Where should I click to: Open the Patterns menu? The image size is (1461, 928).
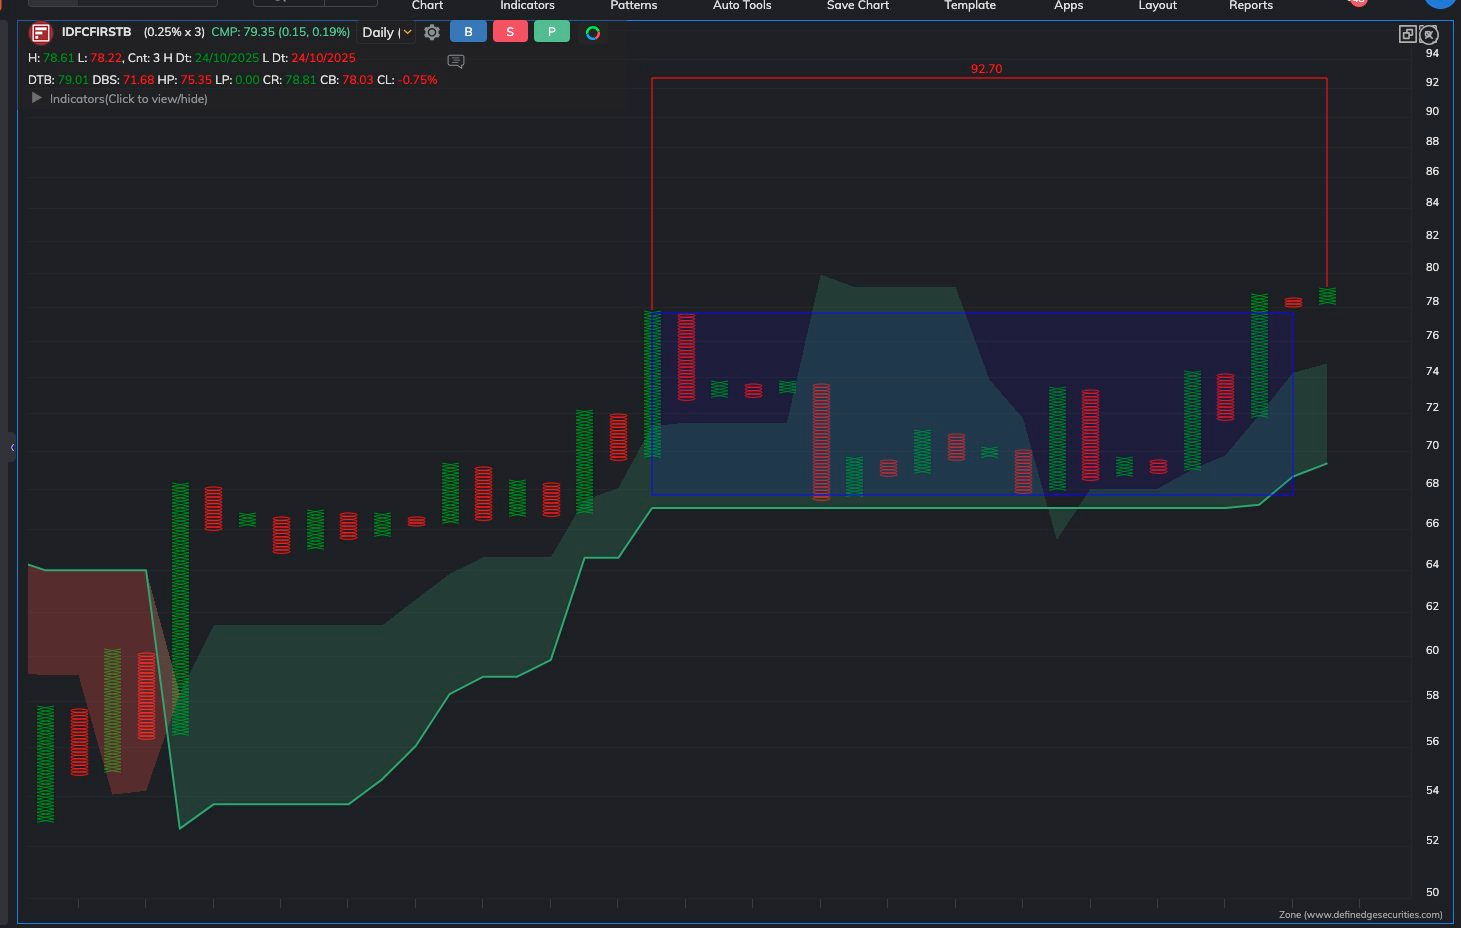tap(633, 6)
